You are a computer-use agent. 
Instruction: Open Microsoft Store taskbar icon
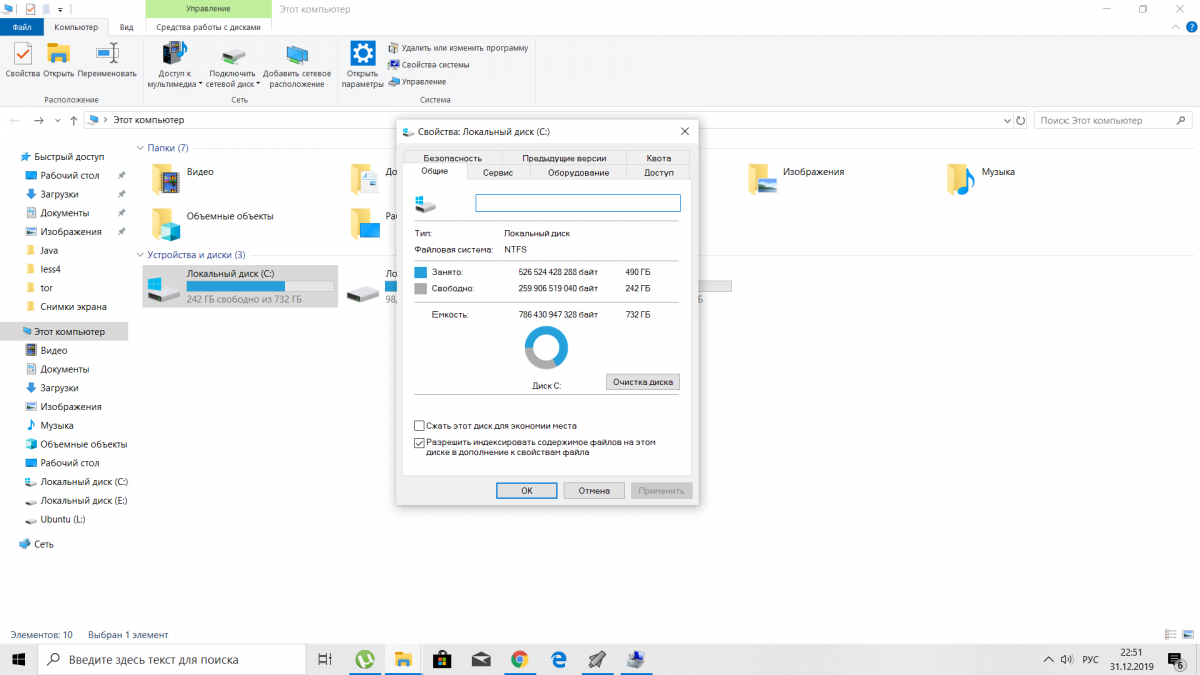click(x=442, y=659)
